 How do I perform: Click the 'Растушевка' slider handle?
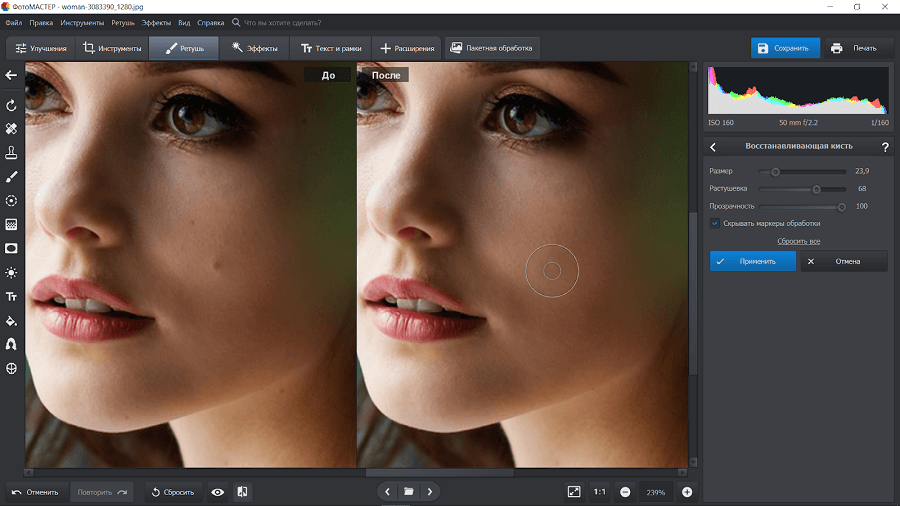pos(816,189)
